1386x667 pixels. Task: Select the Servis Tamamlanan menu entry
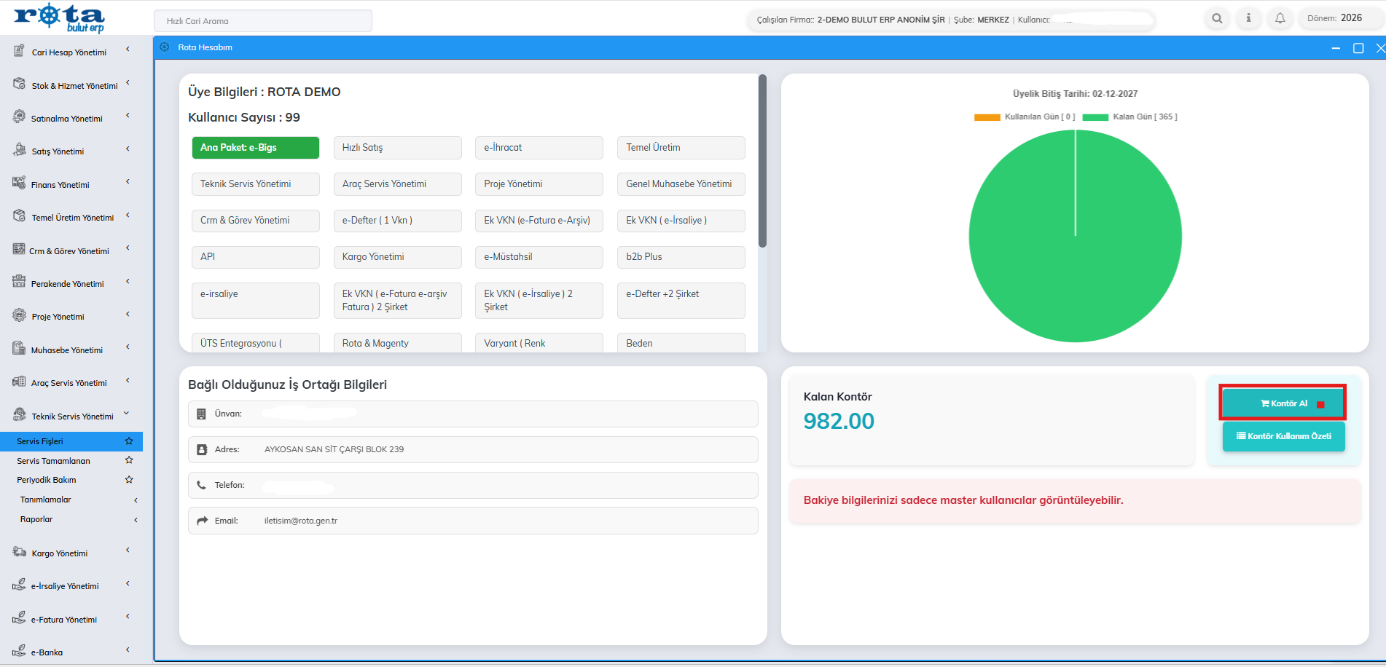click(54, 460)
